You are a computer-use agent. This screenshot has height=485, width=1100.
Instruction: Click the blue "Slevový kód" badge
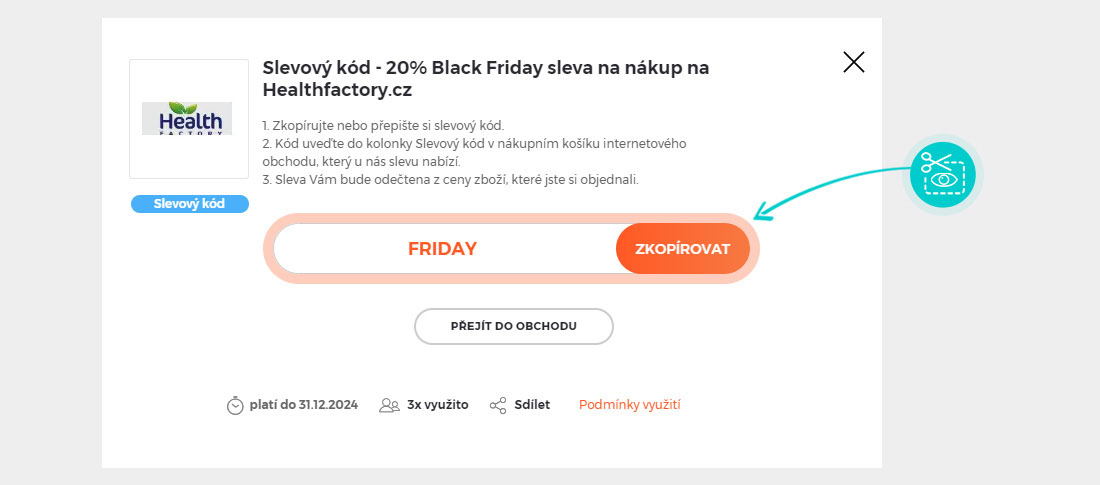189,204
